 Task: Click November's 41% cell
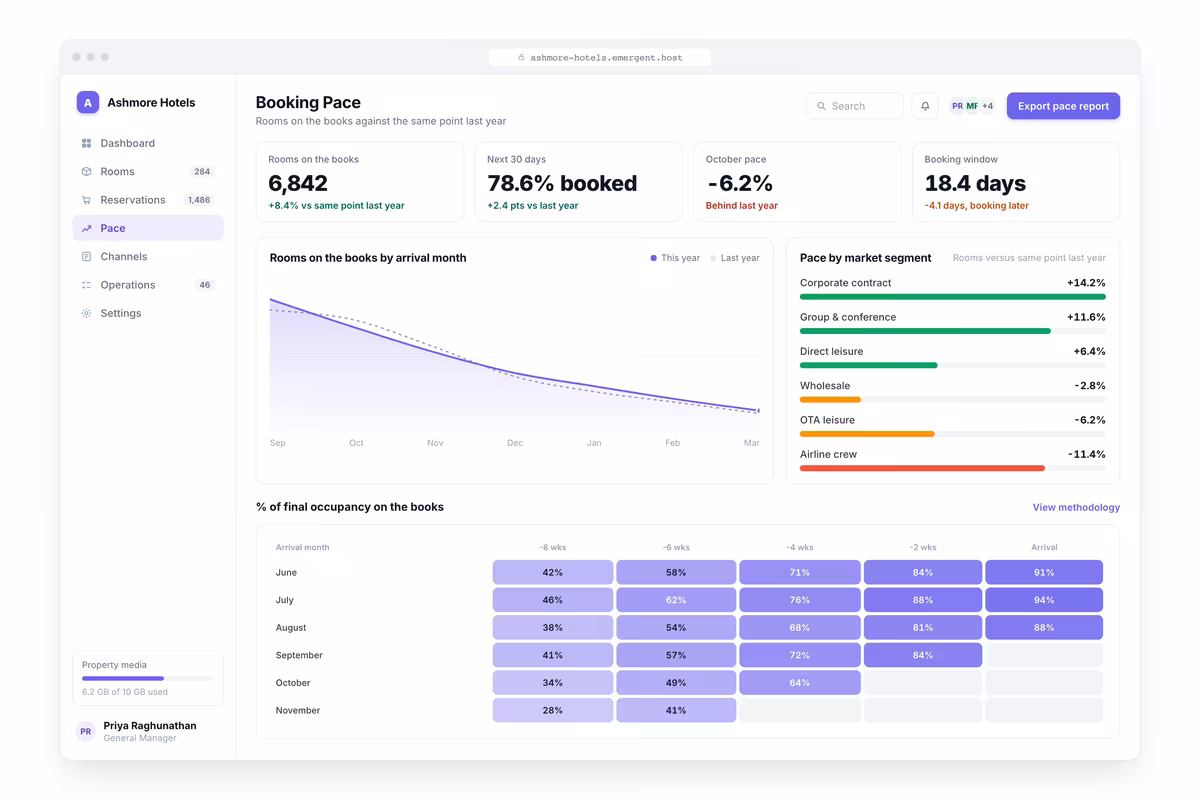[676, 710]
